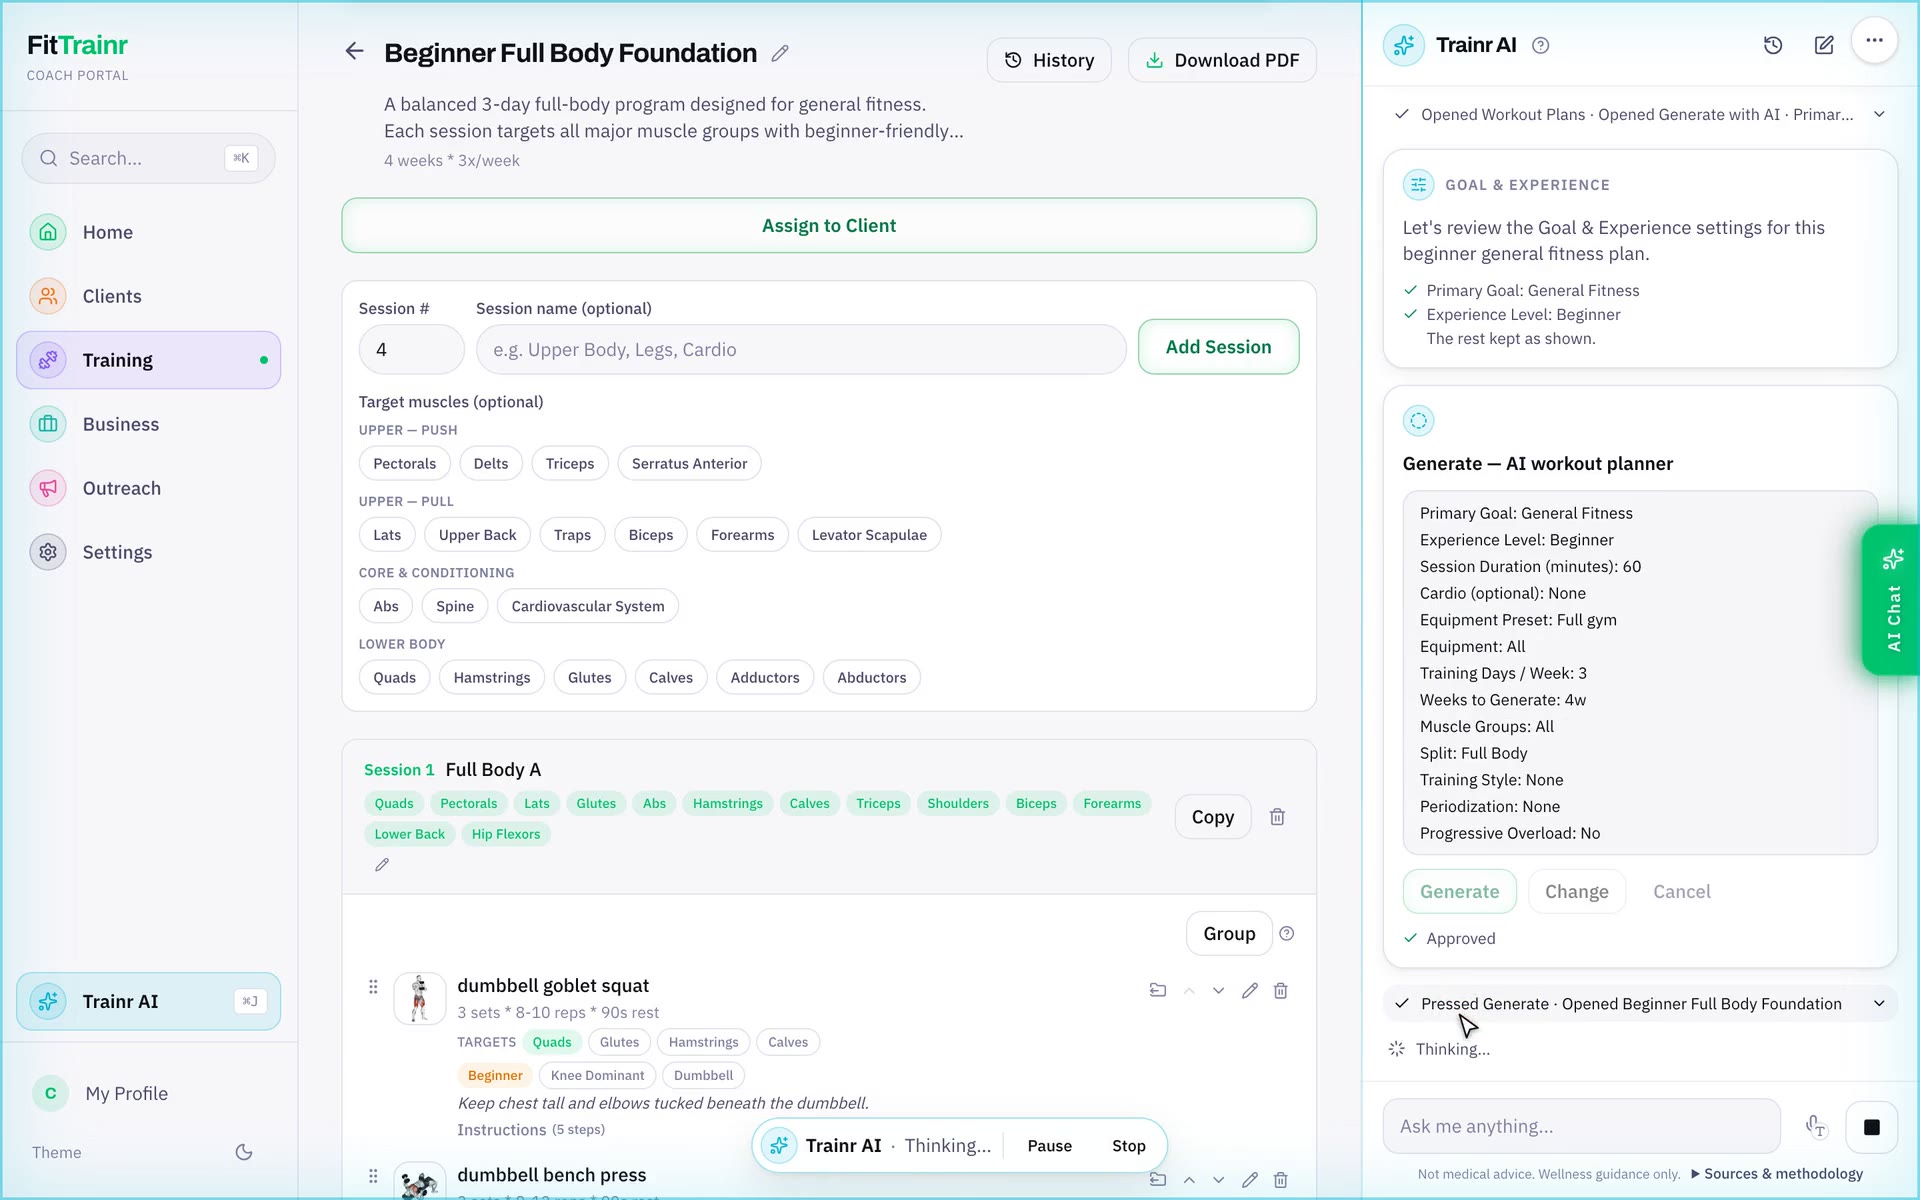Click the FitTrainr logo
Screen dimensions: 1920x1200
click(78, 45)
